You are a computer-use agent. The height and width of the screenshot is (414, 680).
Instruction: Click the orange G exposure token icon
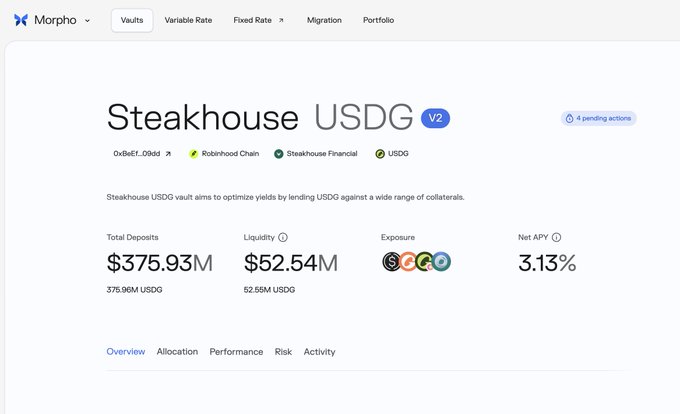point(408,261)
